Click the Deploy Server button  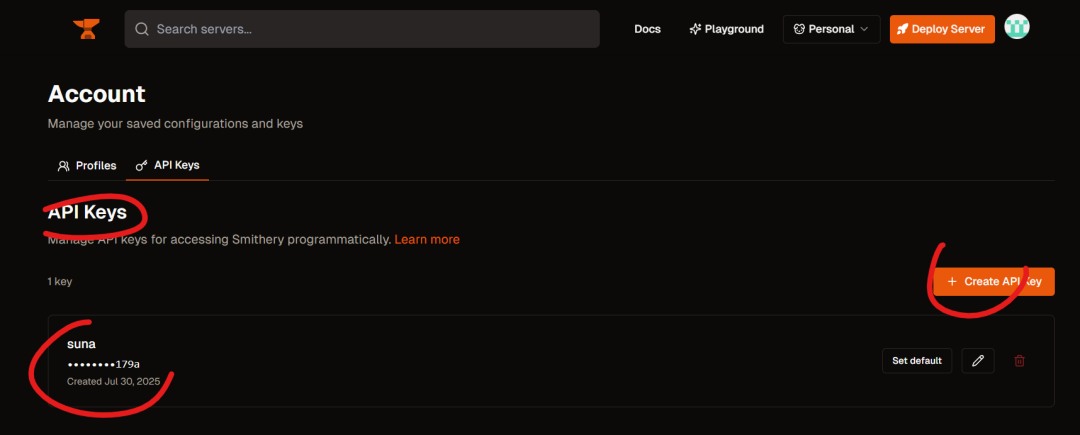pos(942,29)
